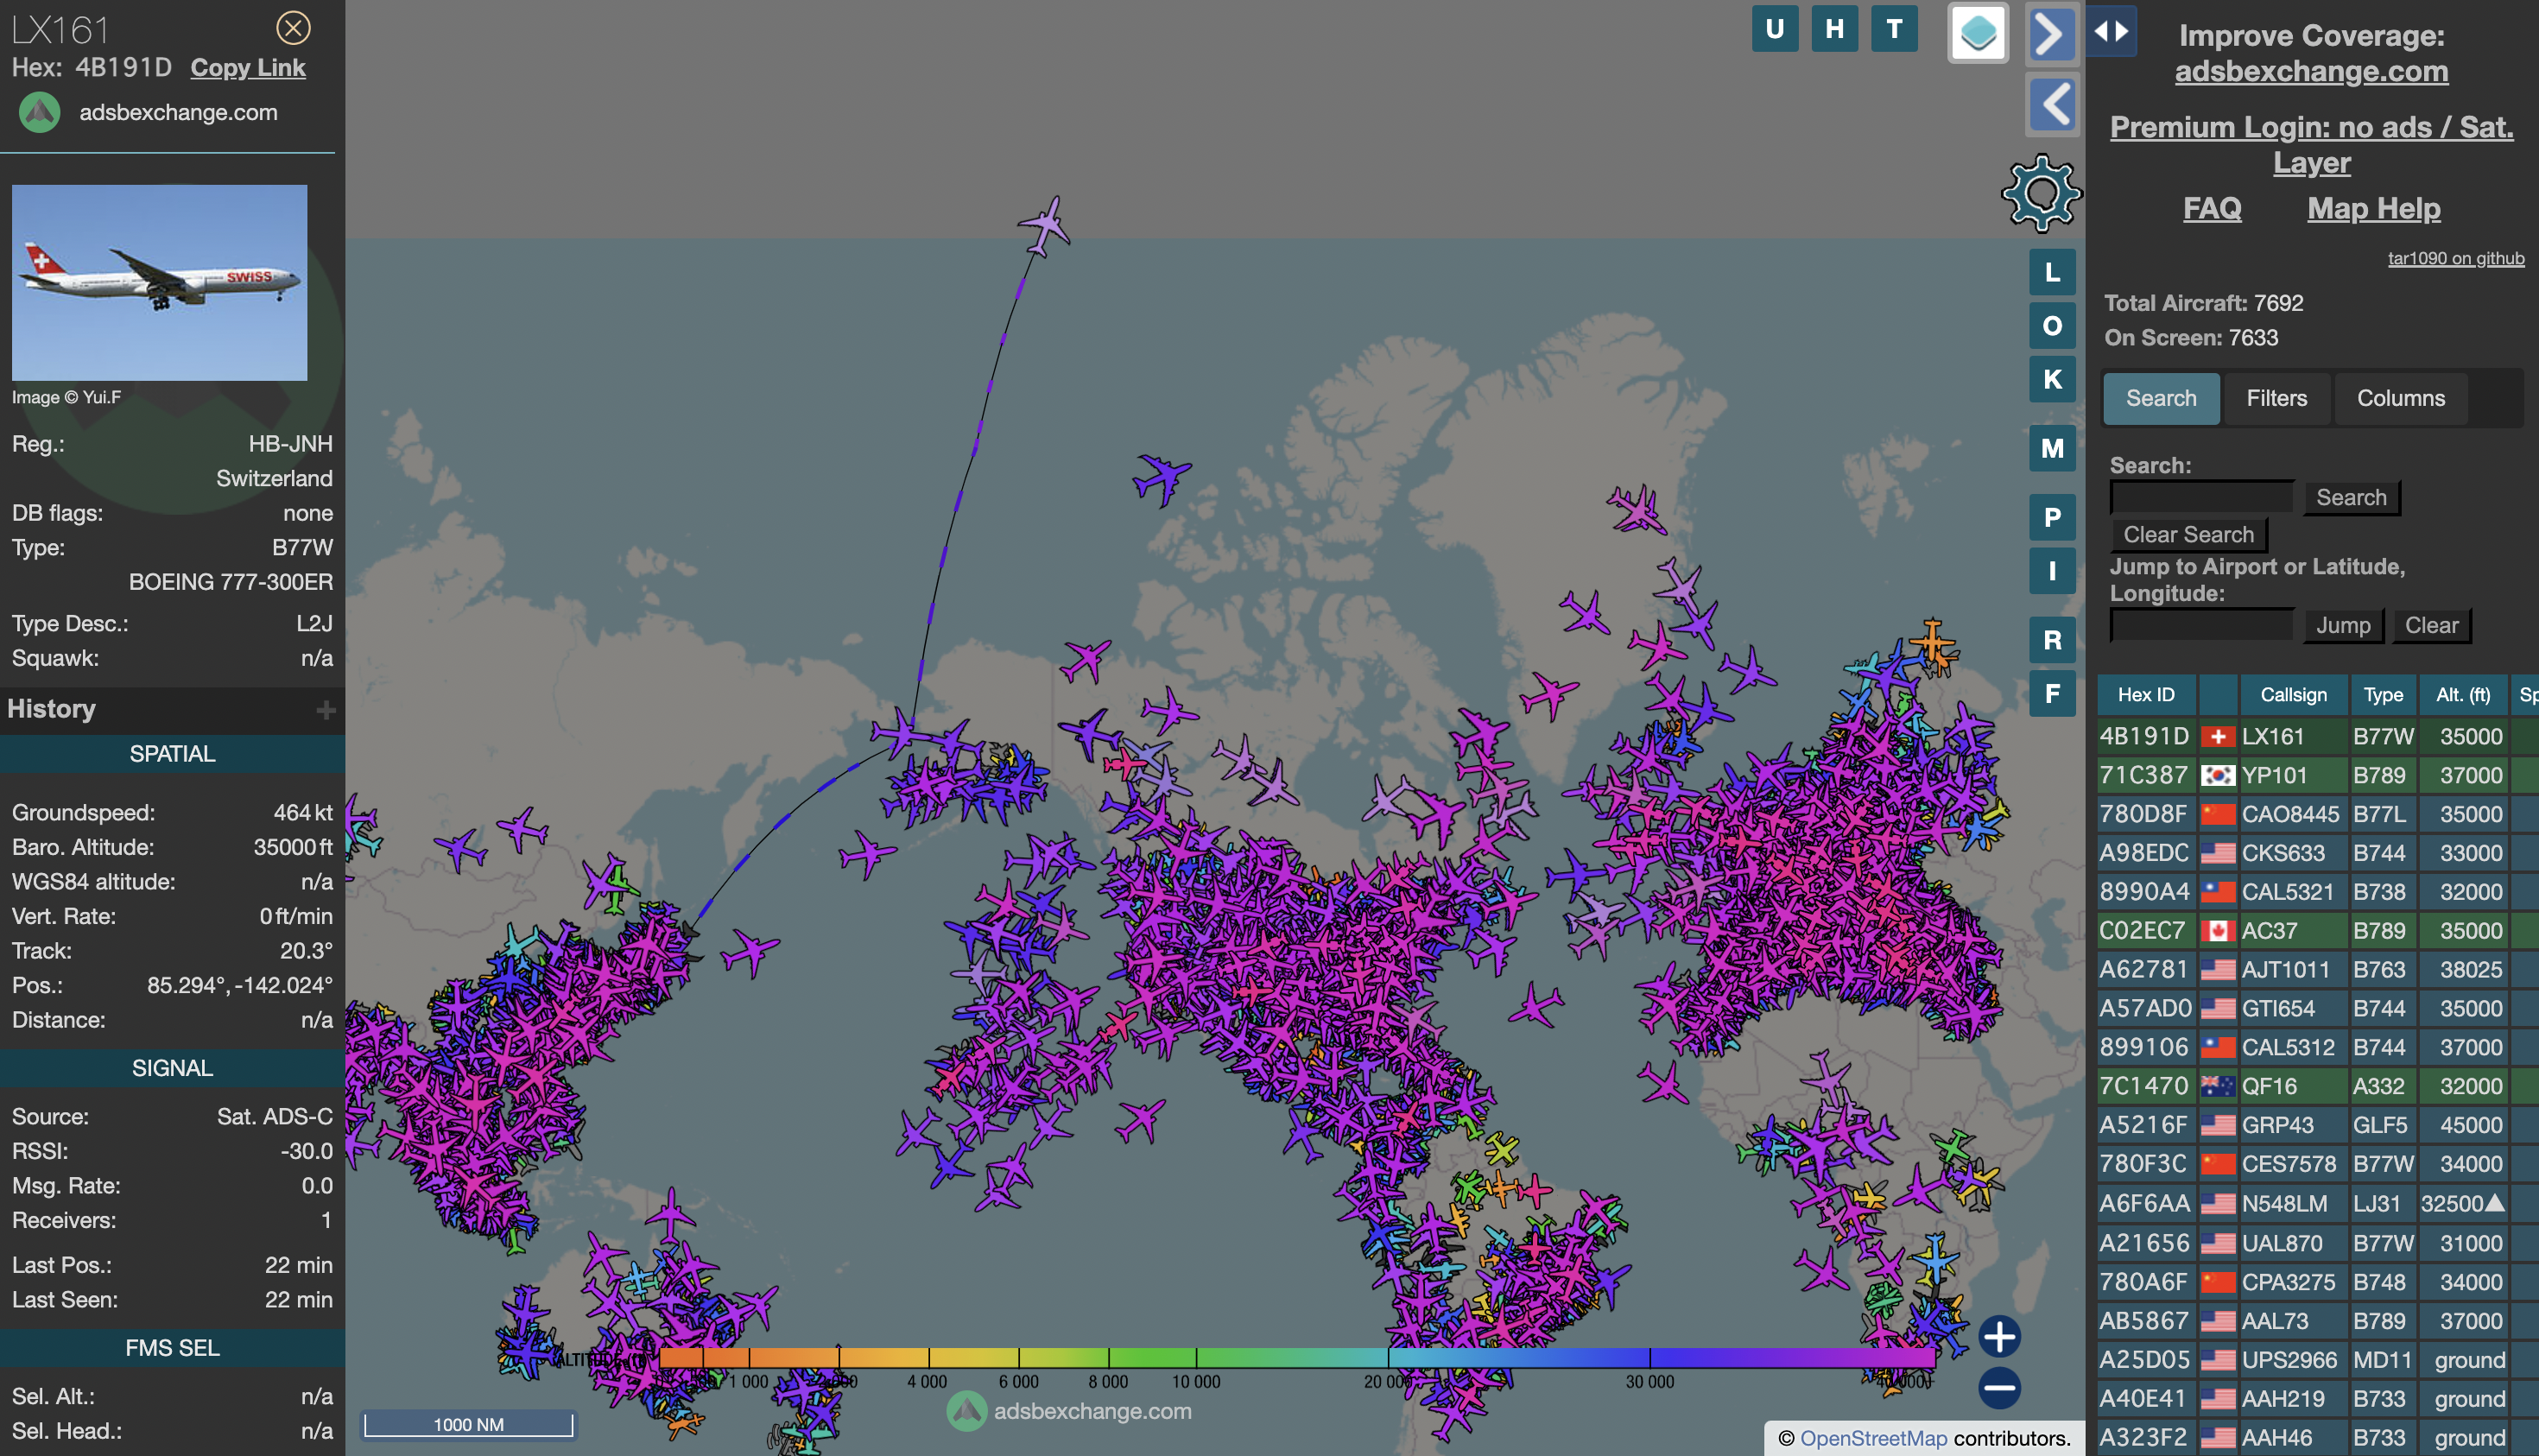
Task: Select the UAL870 aircraft row
Action: tap(2317, 1243)
